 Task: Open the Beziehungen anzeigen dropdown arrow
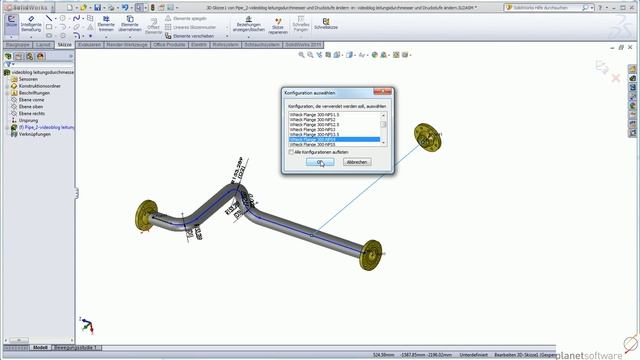[248, 37]
